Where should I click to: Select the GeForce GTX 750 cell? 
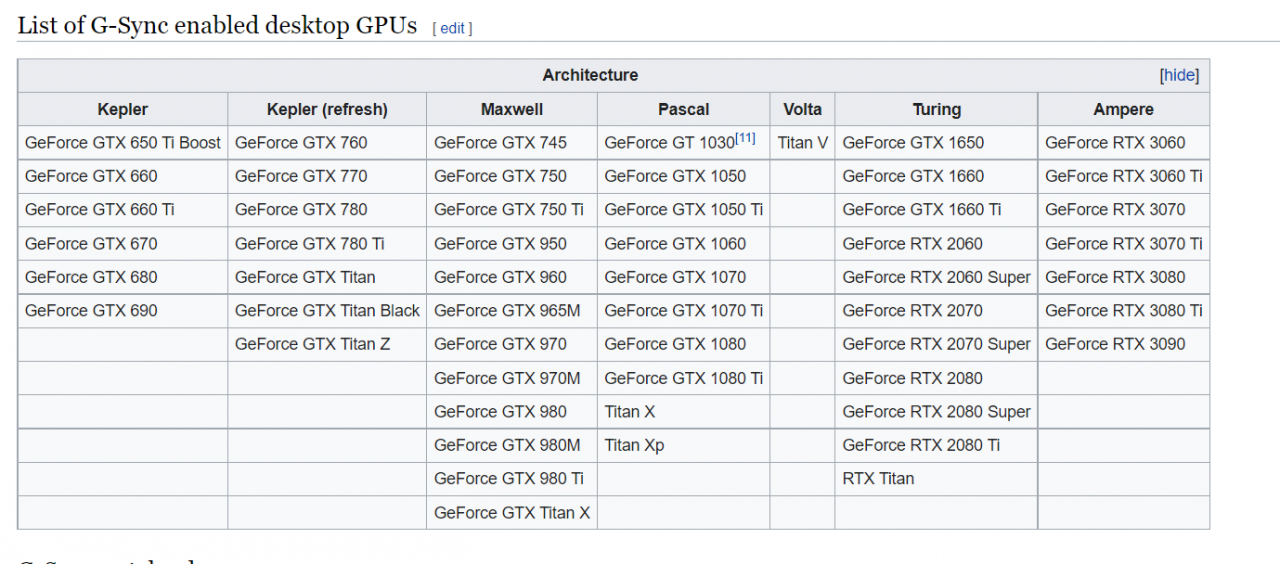(x=512, y=176)
